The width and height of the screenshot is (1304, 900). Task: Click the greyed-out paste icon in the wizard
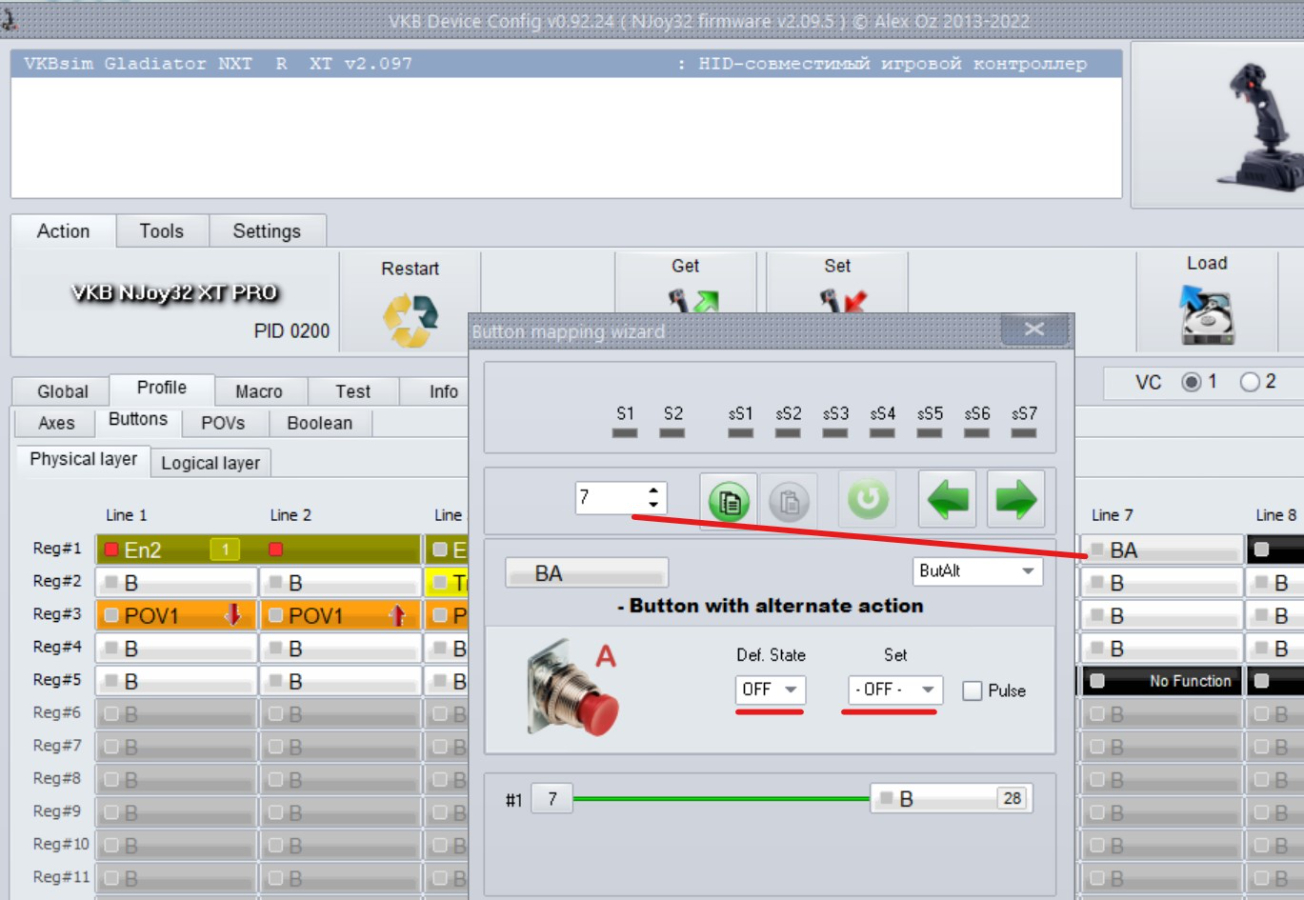click(x=788, y=501)
